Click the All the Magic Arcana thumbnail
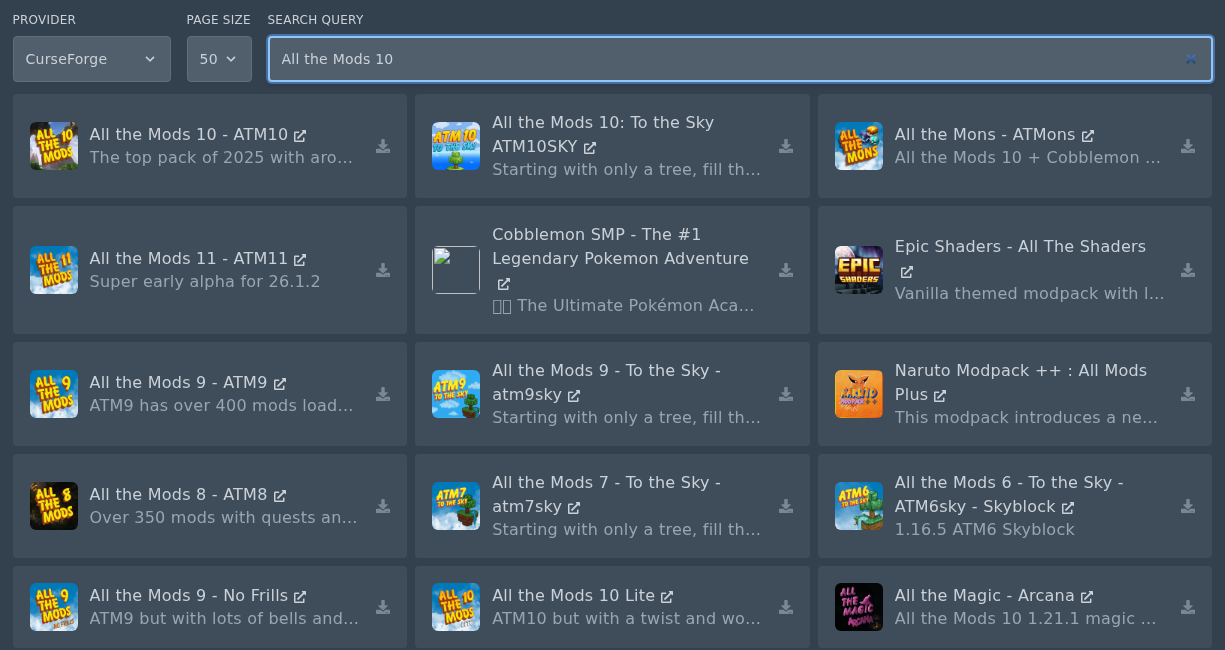This screenshot has height=650, width=1225. point(859,607)
